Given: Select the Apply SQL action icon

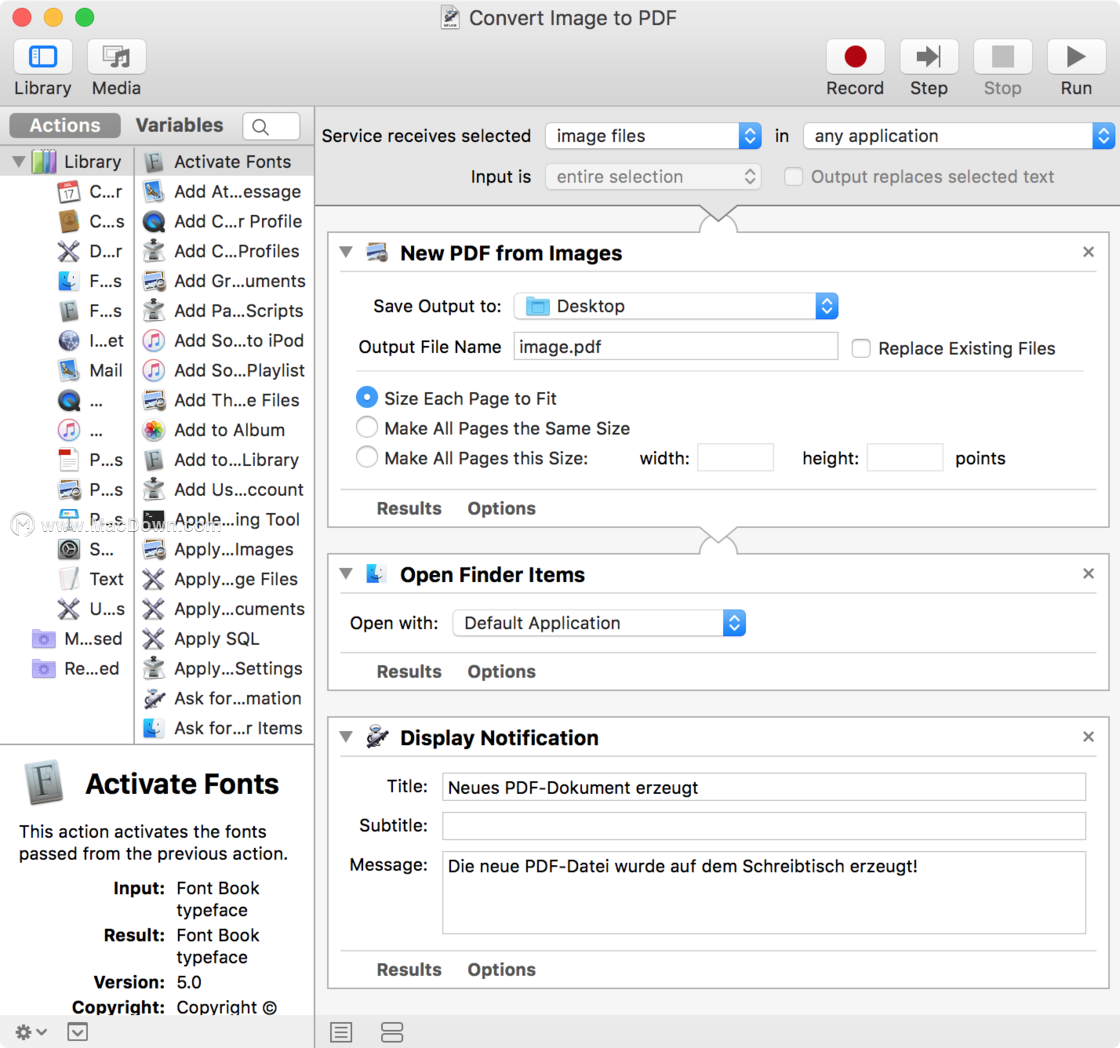Looking at the screenshot, I should pos(154,639).
